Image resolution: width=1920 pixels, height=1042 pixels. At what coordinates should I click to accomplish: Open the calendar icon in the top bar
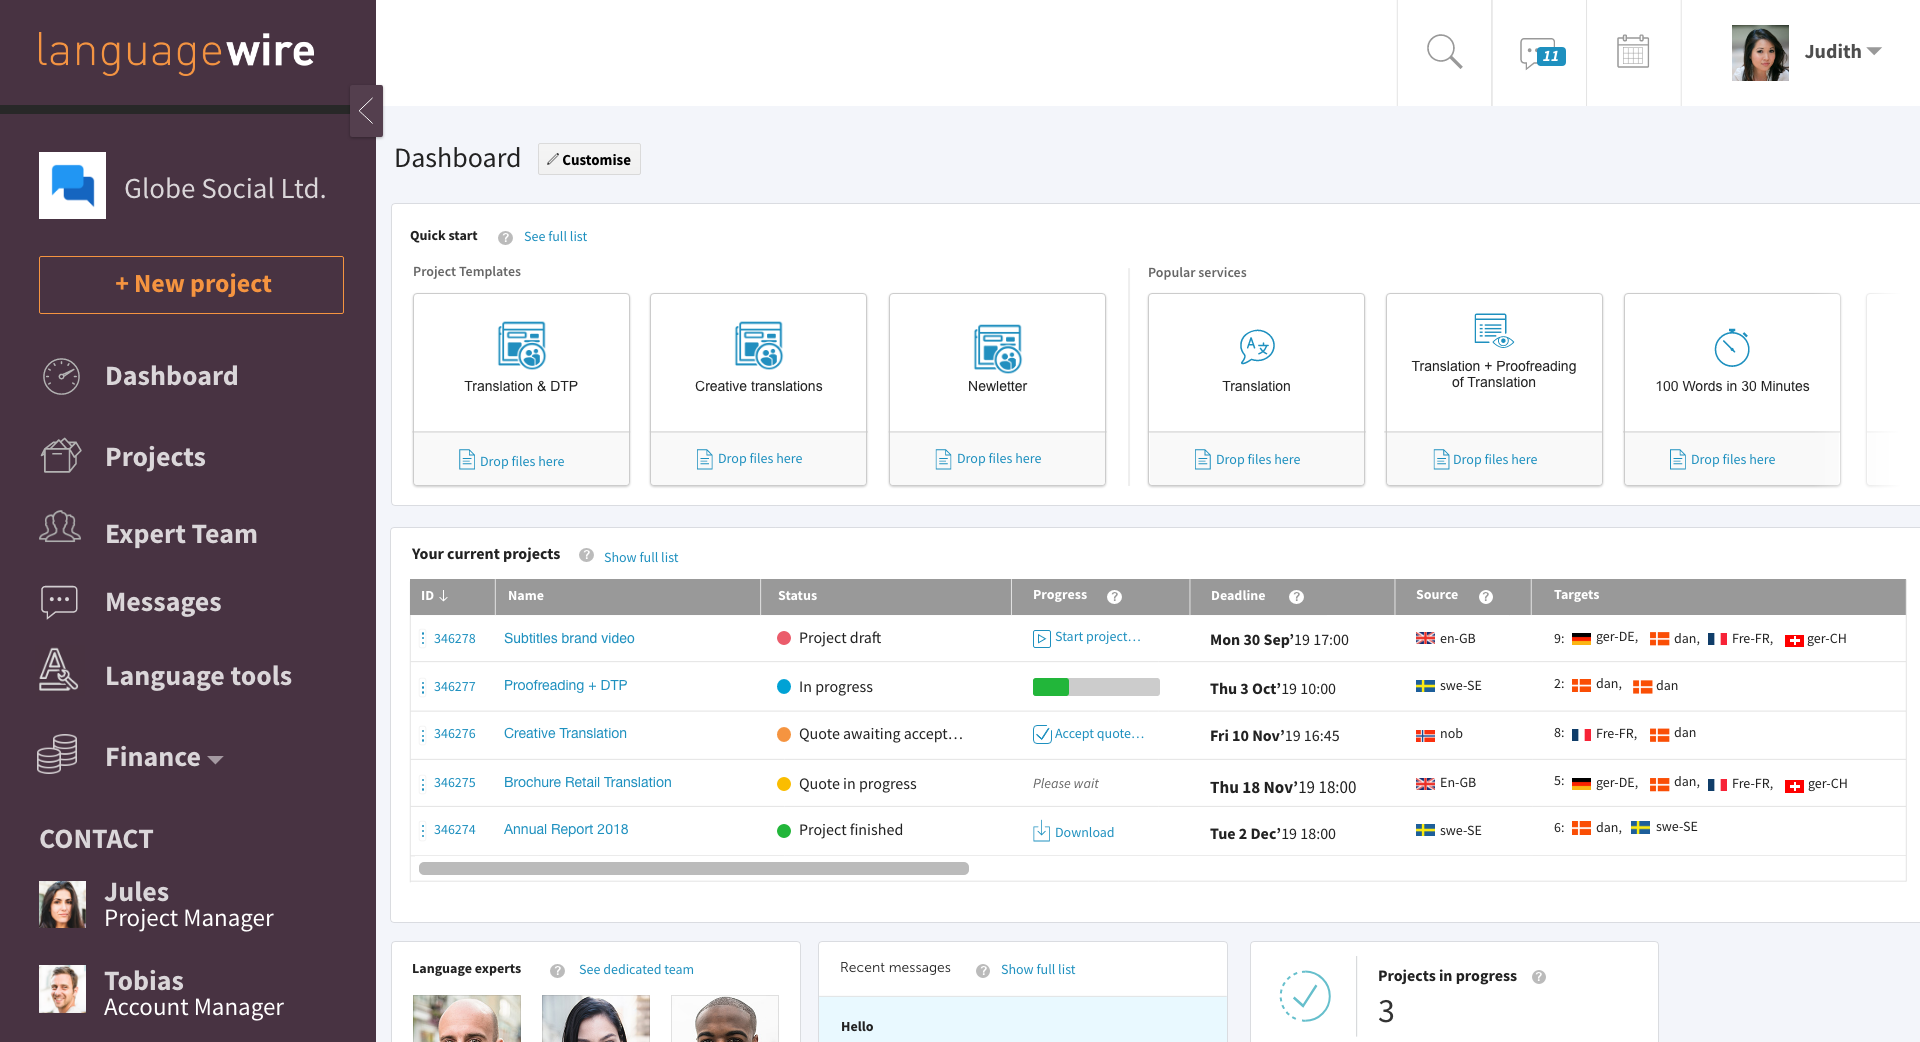point(1633,50)
